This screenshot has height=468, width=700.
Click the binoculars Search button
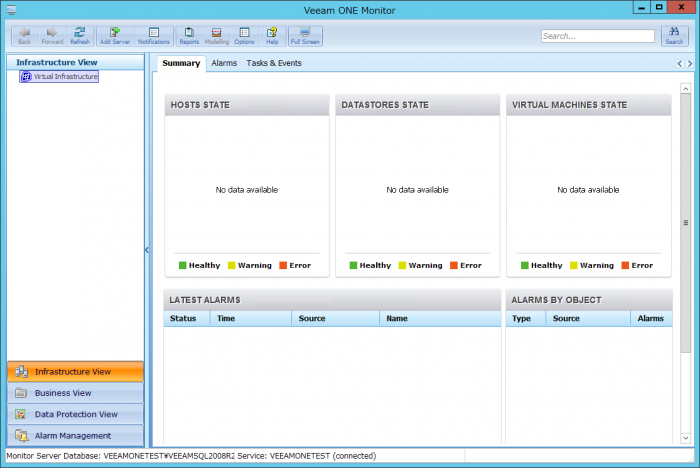[674, 36]
